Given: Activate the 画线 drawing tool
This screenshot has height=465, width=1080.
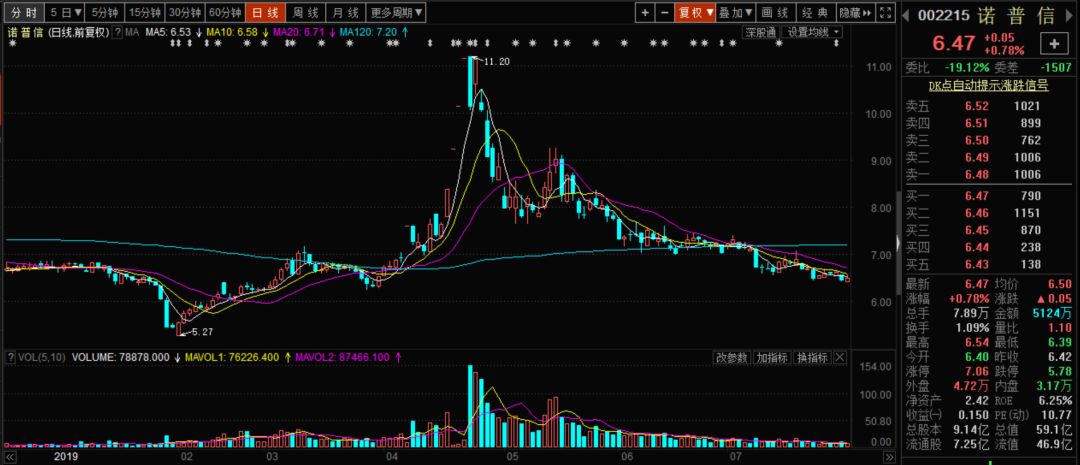Looking at the screenshot, I should (x=776, y=12).
